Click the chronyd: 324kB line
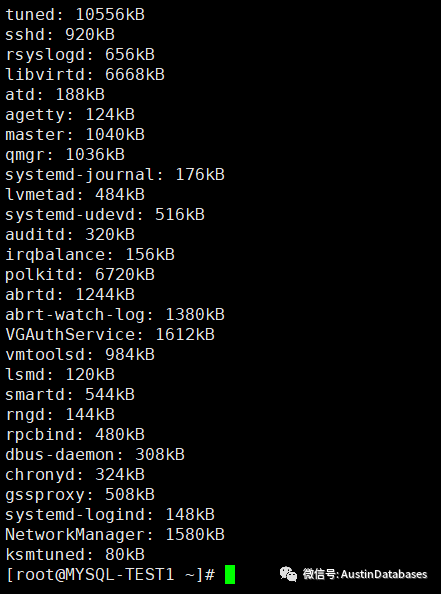 click(75, 475)
